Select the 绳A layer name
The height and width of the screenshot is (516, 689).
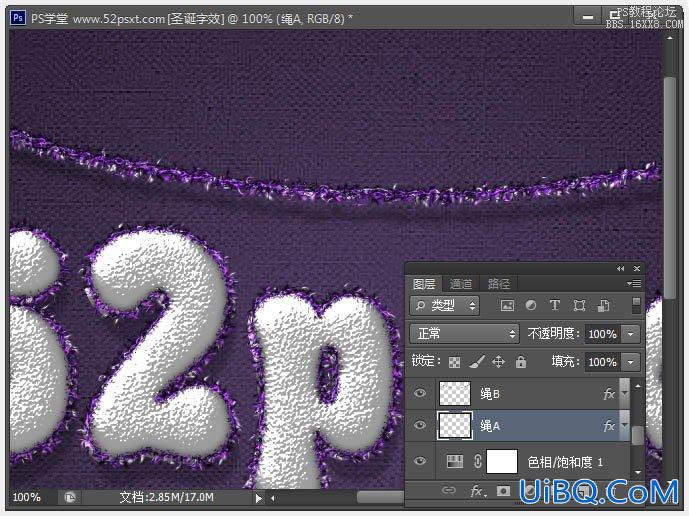pos(490,426)
